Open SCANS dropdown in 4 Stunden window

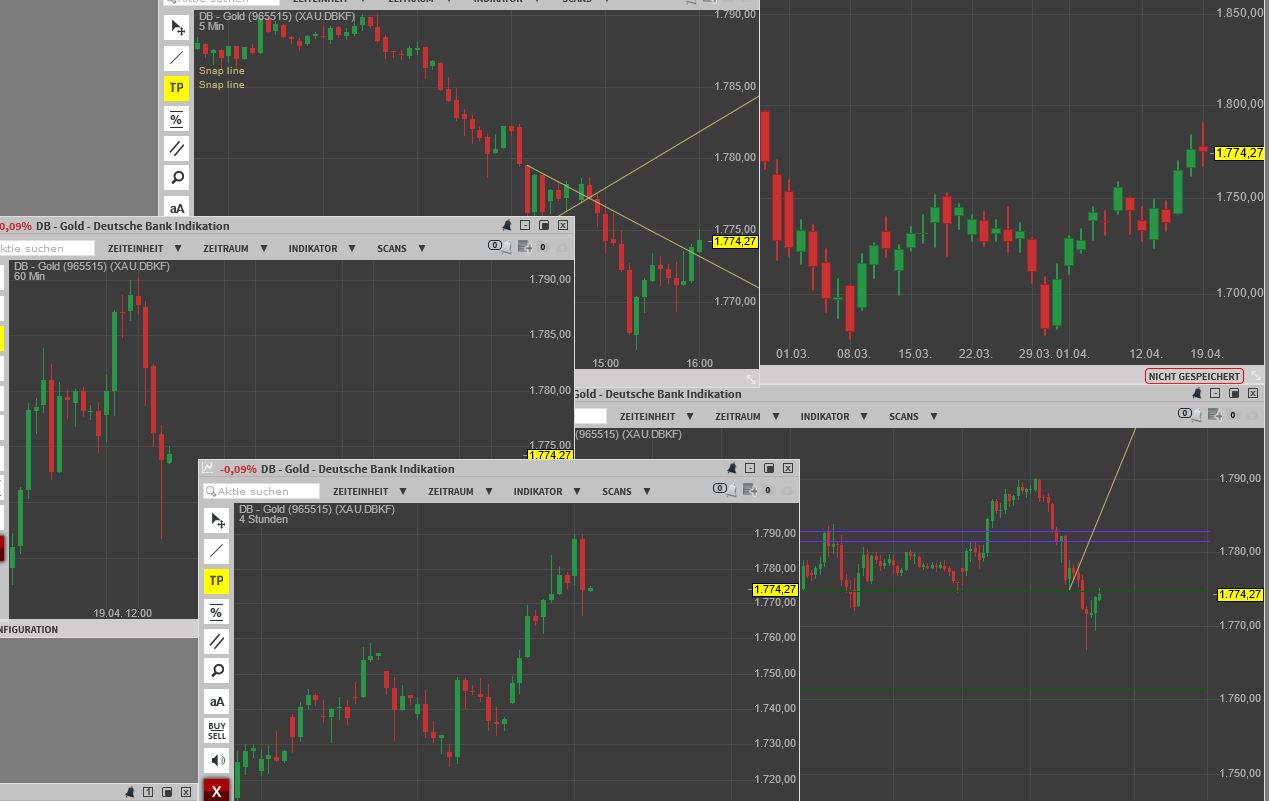[626, 491]
